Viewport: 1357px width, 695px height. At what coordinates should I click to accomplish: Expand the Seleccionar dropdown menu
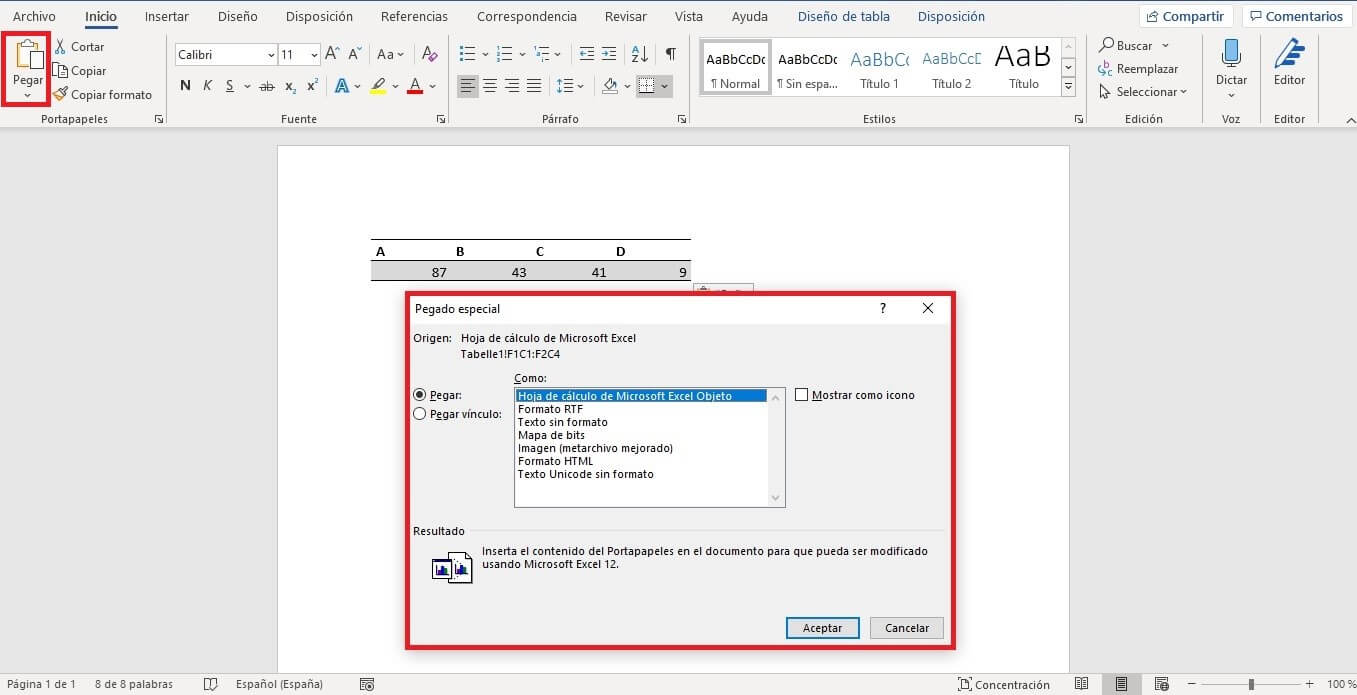[1143, 92]
